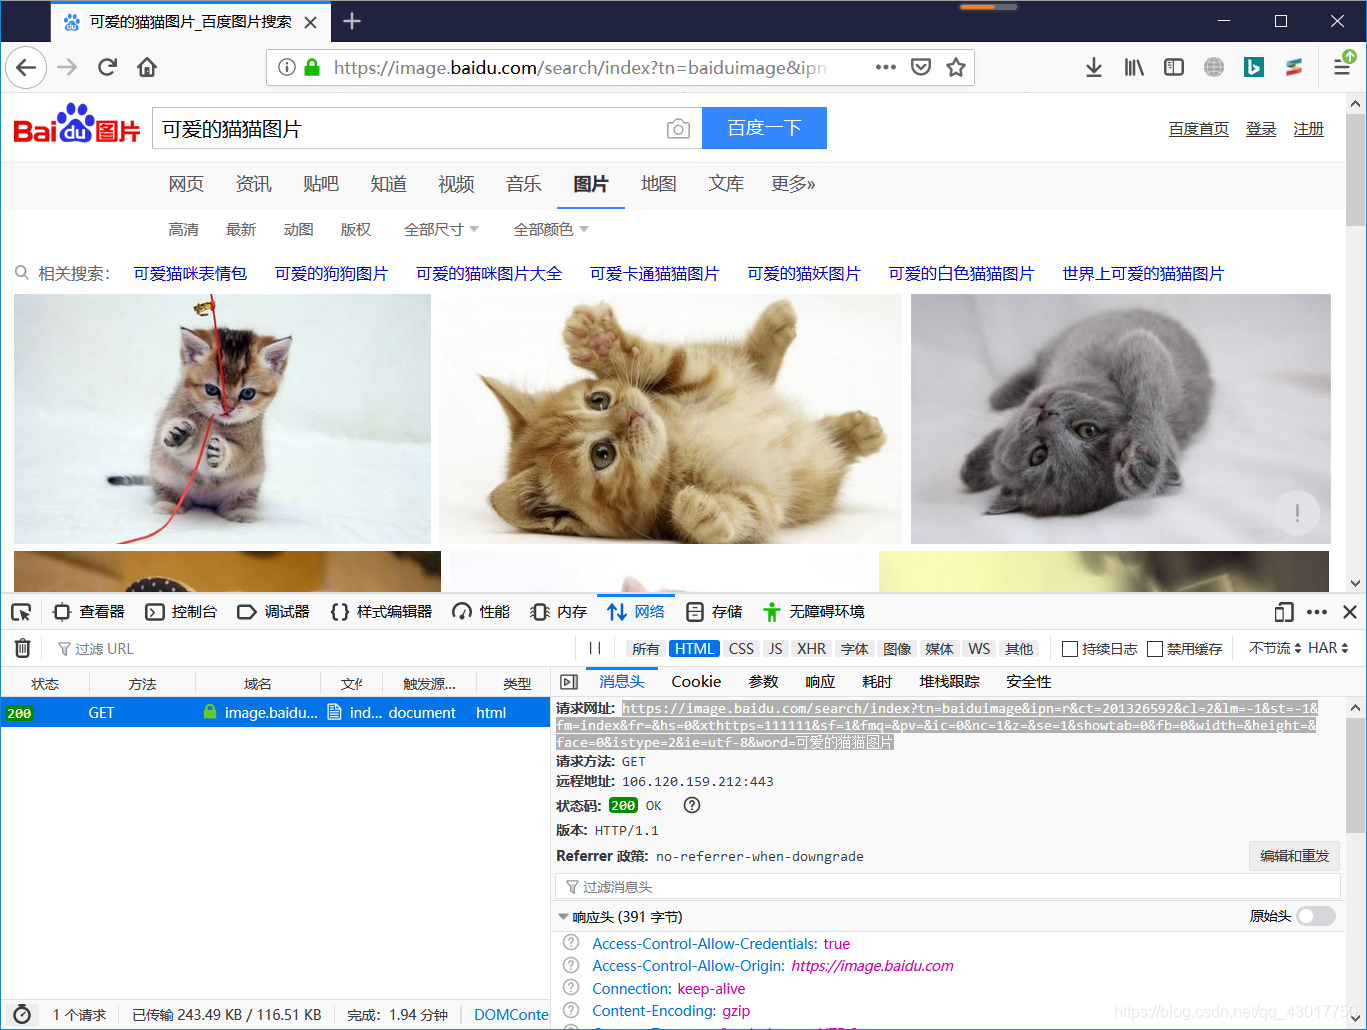Viewport: 1367px width, 1030px height.
Task: Open status code 200 help icon
Action: 692,805
